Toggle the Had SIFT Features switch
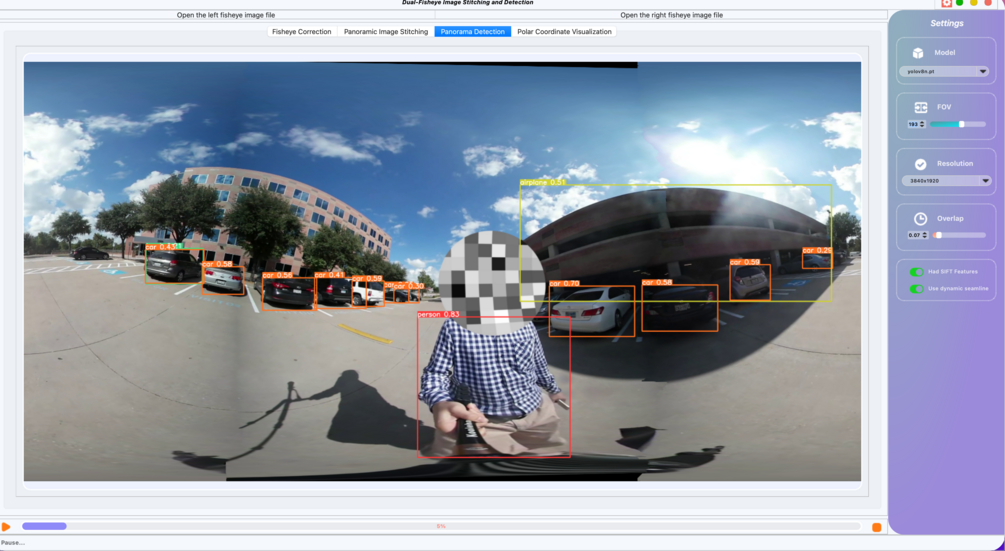This screenshot has width=1005, height=551. pos(917,272)
